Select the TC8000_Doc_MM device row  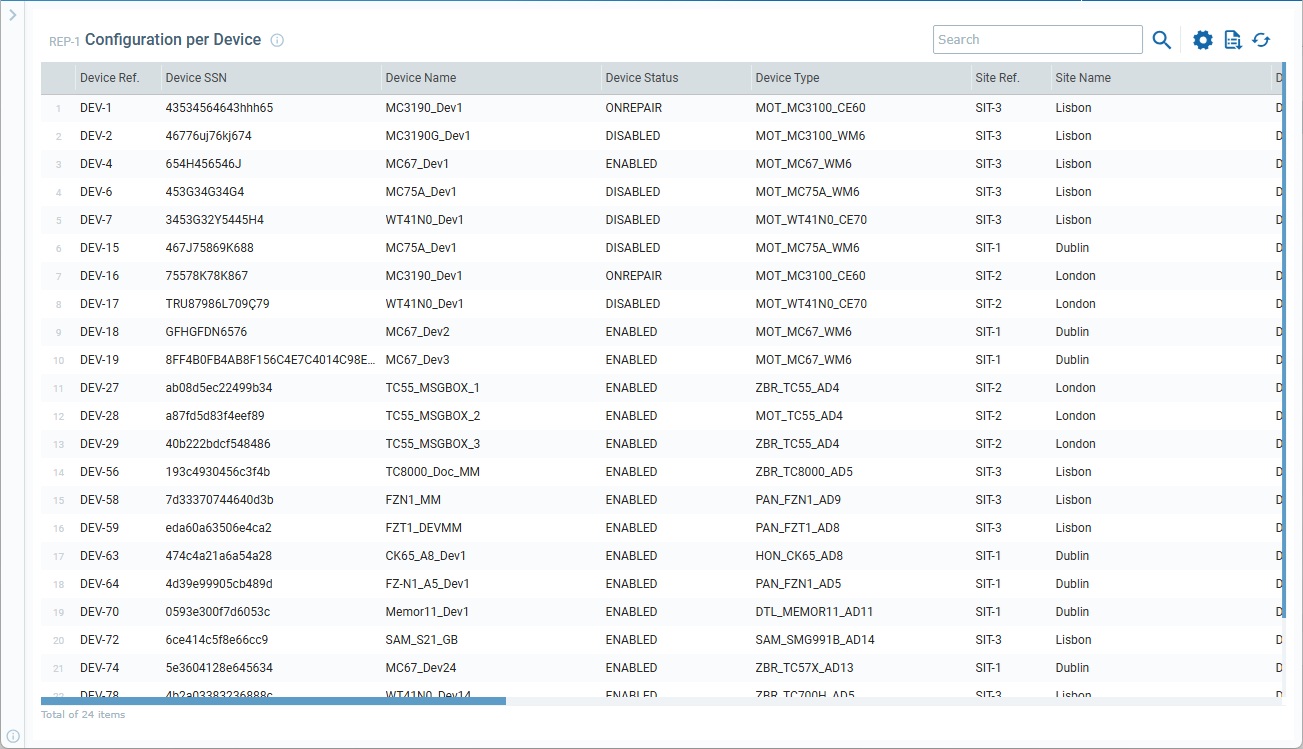click(x=400, y=471)
